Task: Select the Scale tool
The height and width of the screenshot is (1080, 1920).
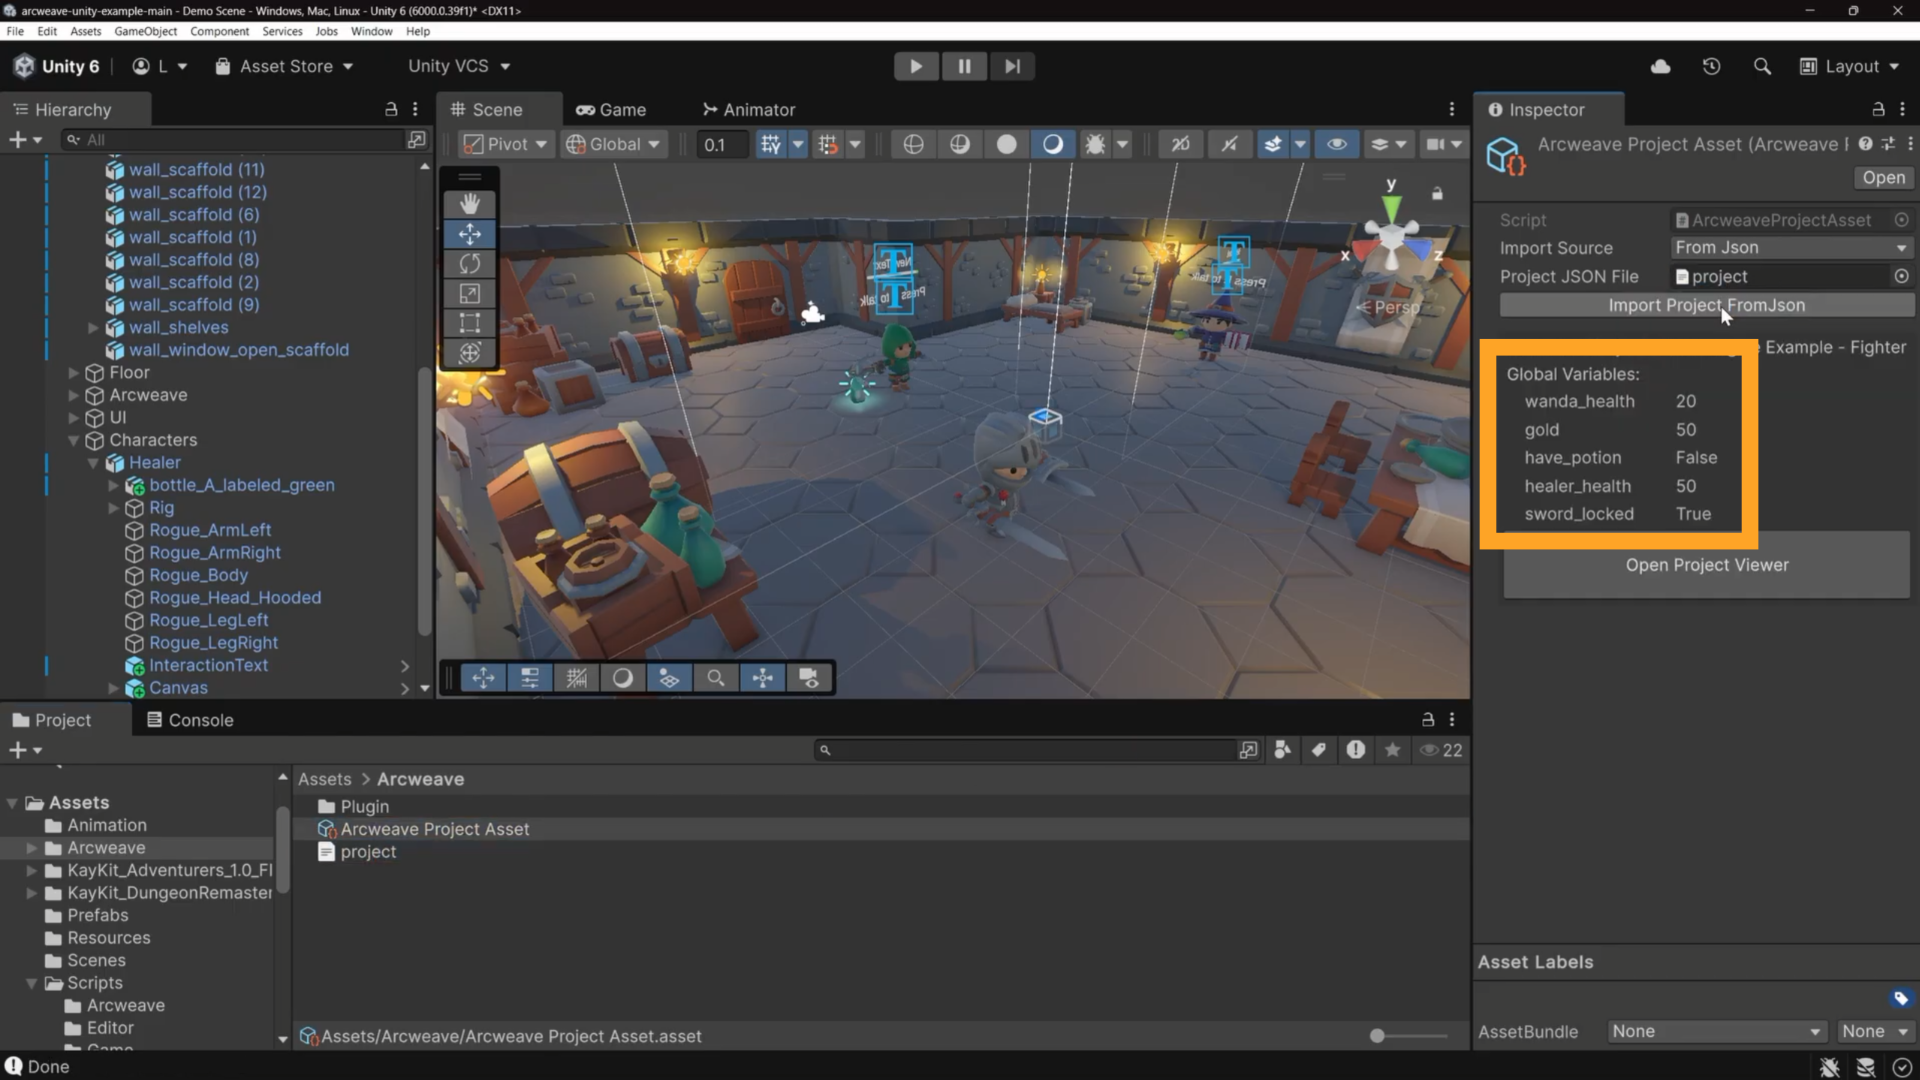Action: (469, 293)
